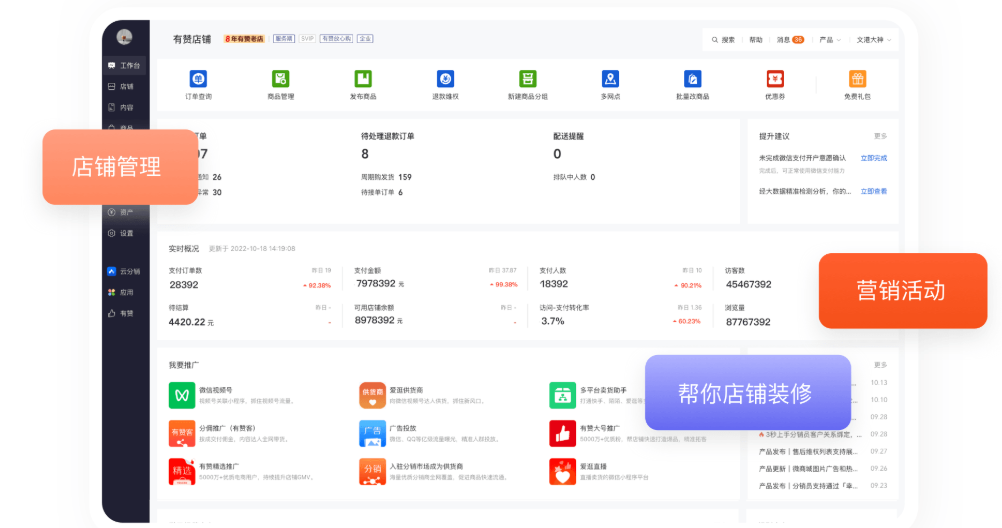Click the 商品管理 green icon
Screen dimensions: 1002x528
(x=281, y=79)
